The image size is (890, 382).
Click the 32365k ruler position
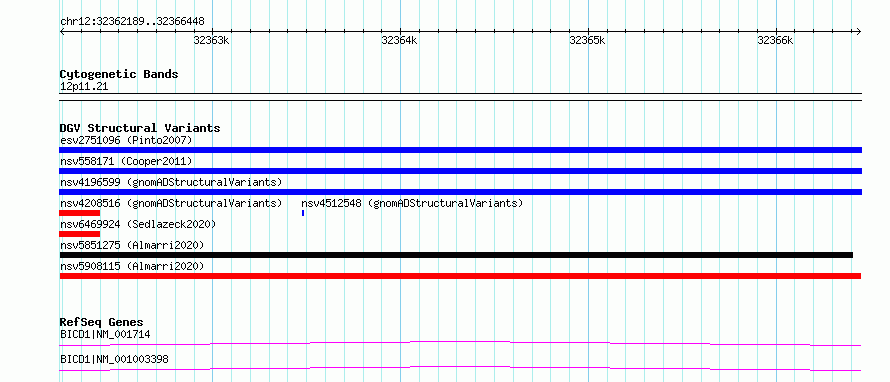tap(587, 40)
